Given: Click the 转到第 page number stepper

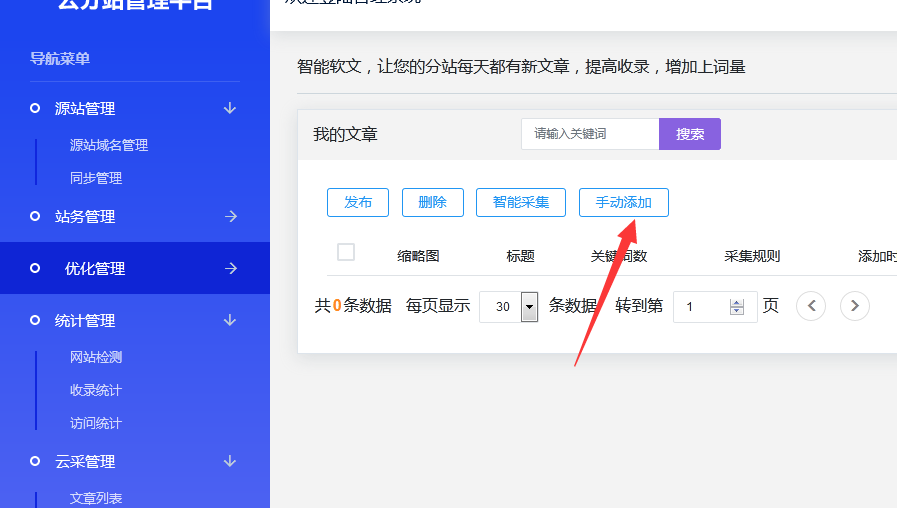Looking at the screenshot, I should (x=737, y=307).
